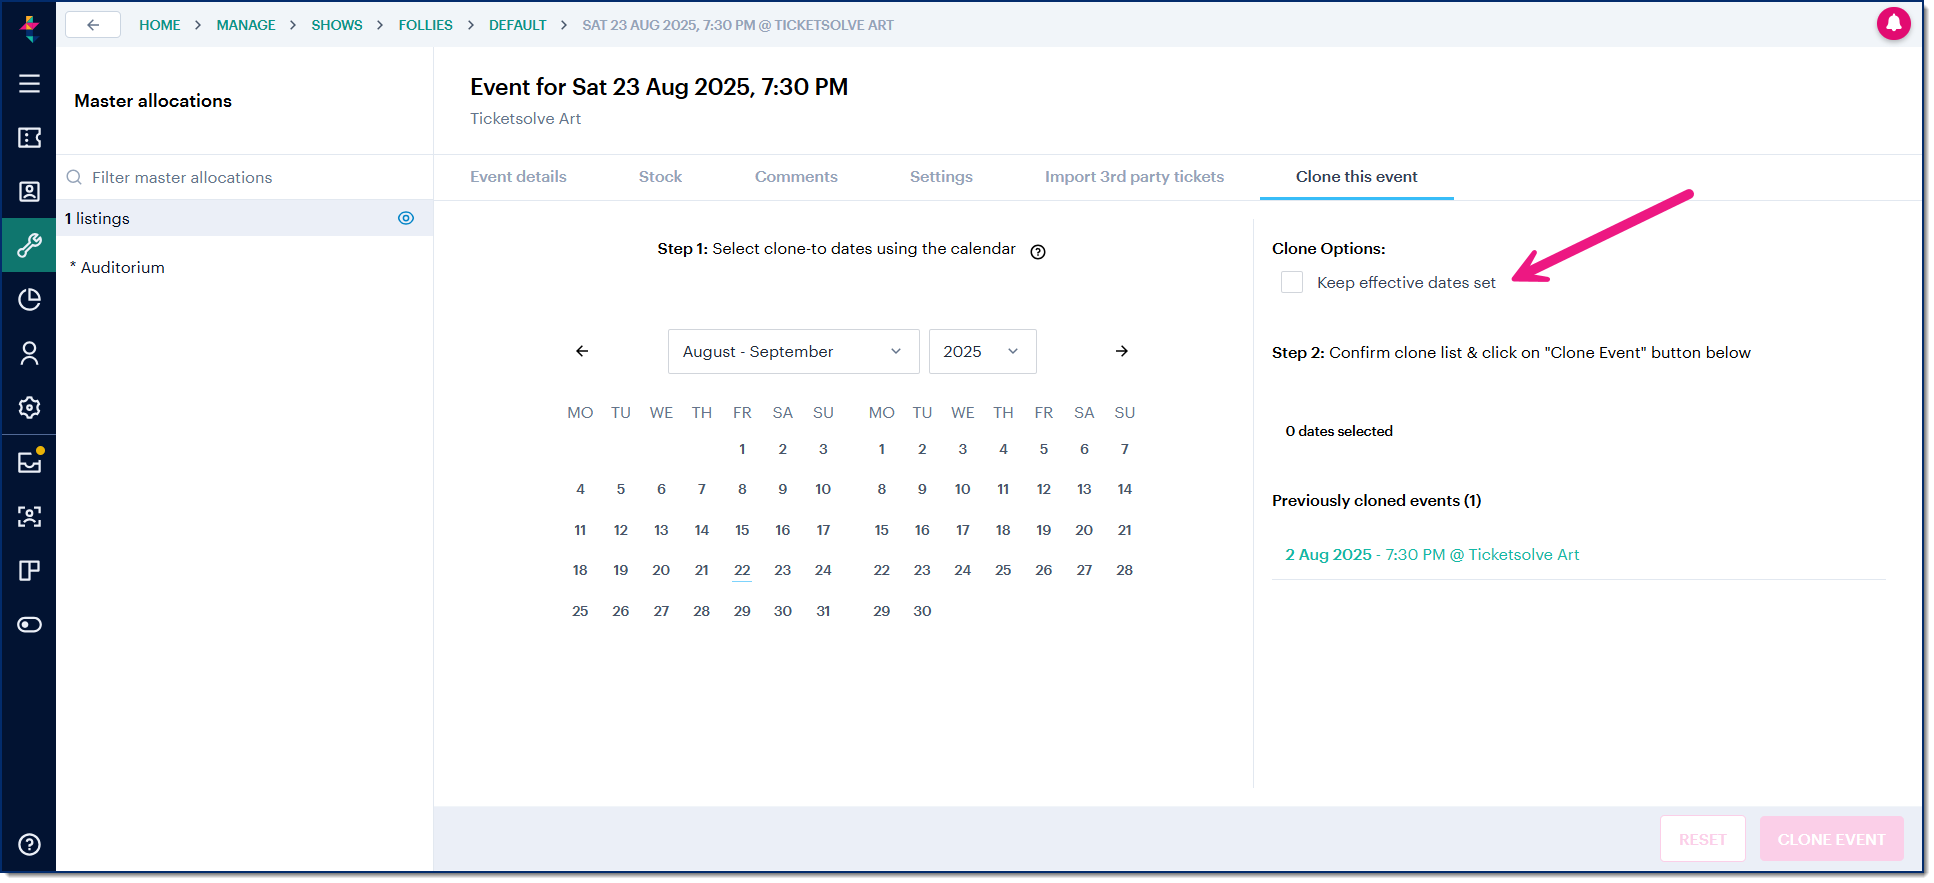Select August 22 in calendar
This screenshot has width=1934, height=883.
742,570
